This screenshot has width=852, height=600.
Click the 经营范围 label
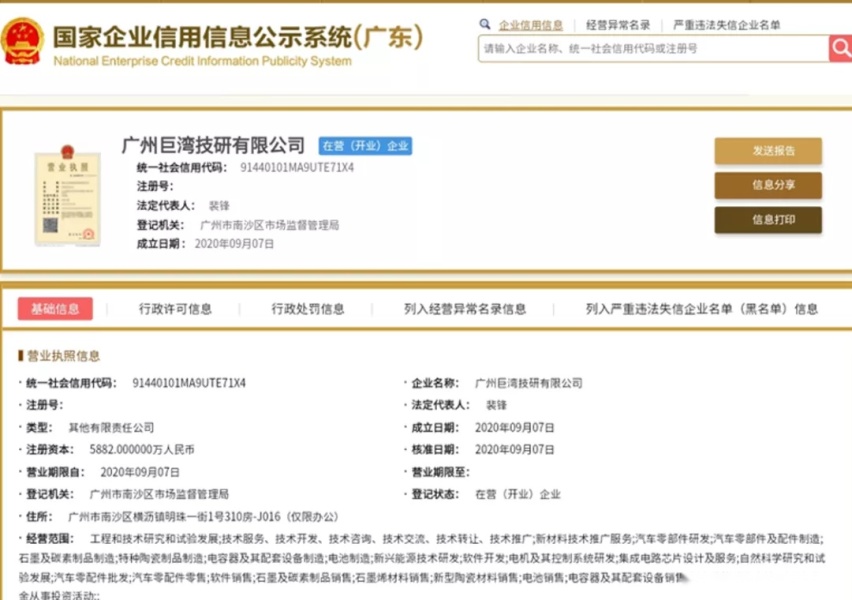[x=49, y=539]
